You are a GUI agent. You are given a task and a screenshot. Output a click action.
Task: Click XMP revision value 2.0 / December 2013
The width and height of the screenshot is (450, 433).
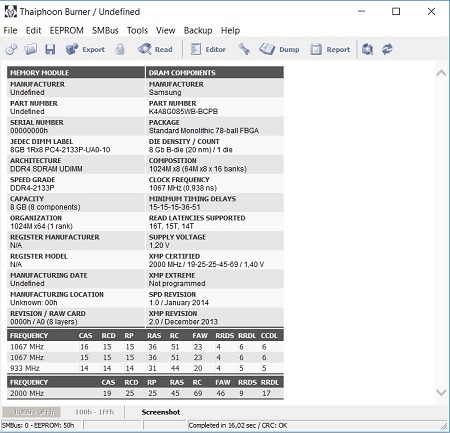[183, 322]
